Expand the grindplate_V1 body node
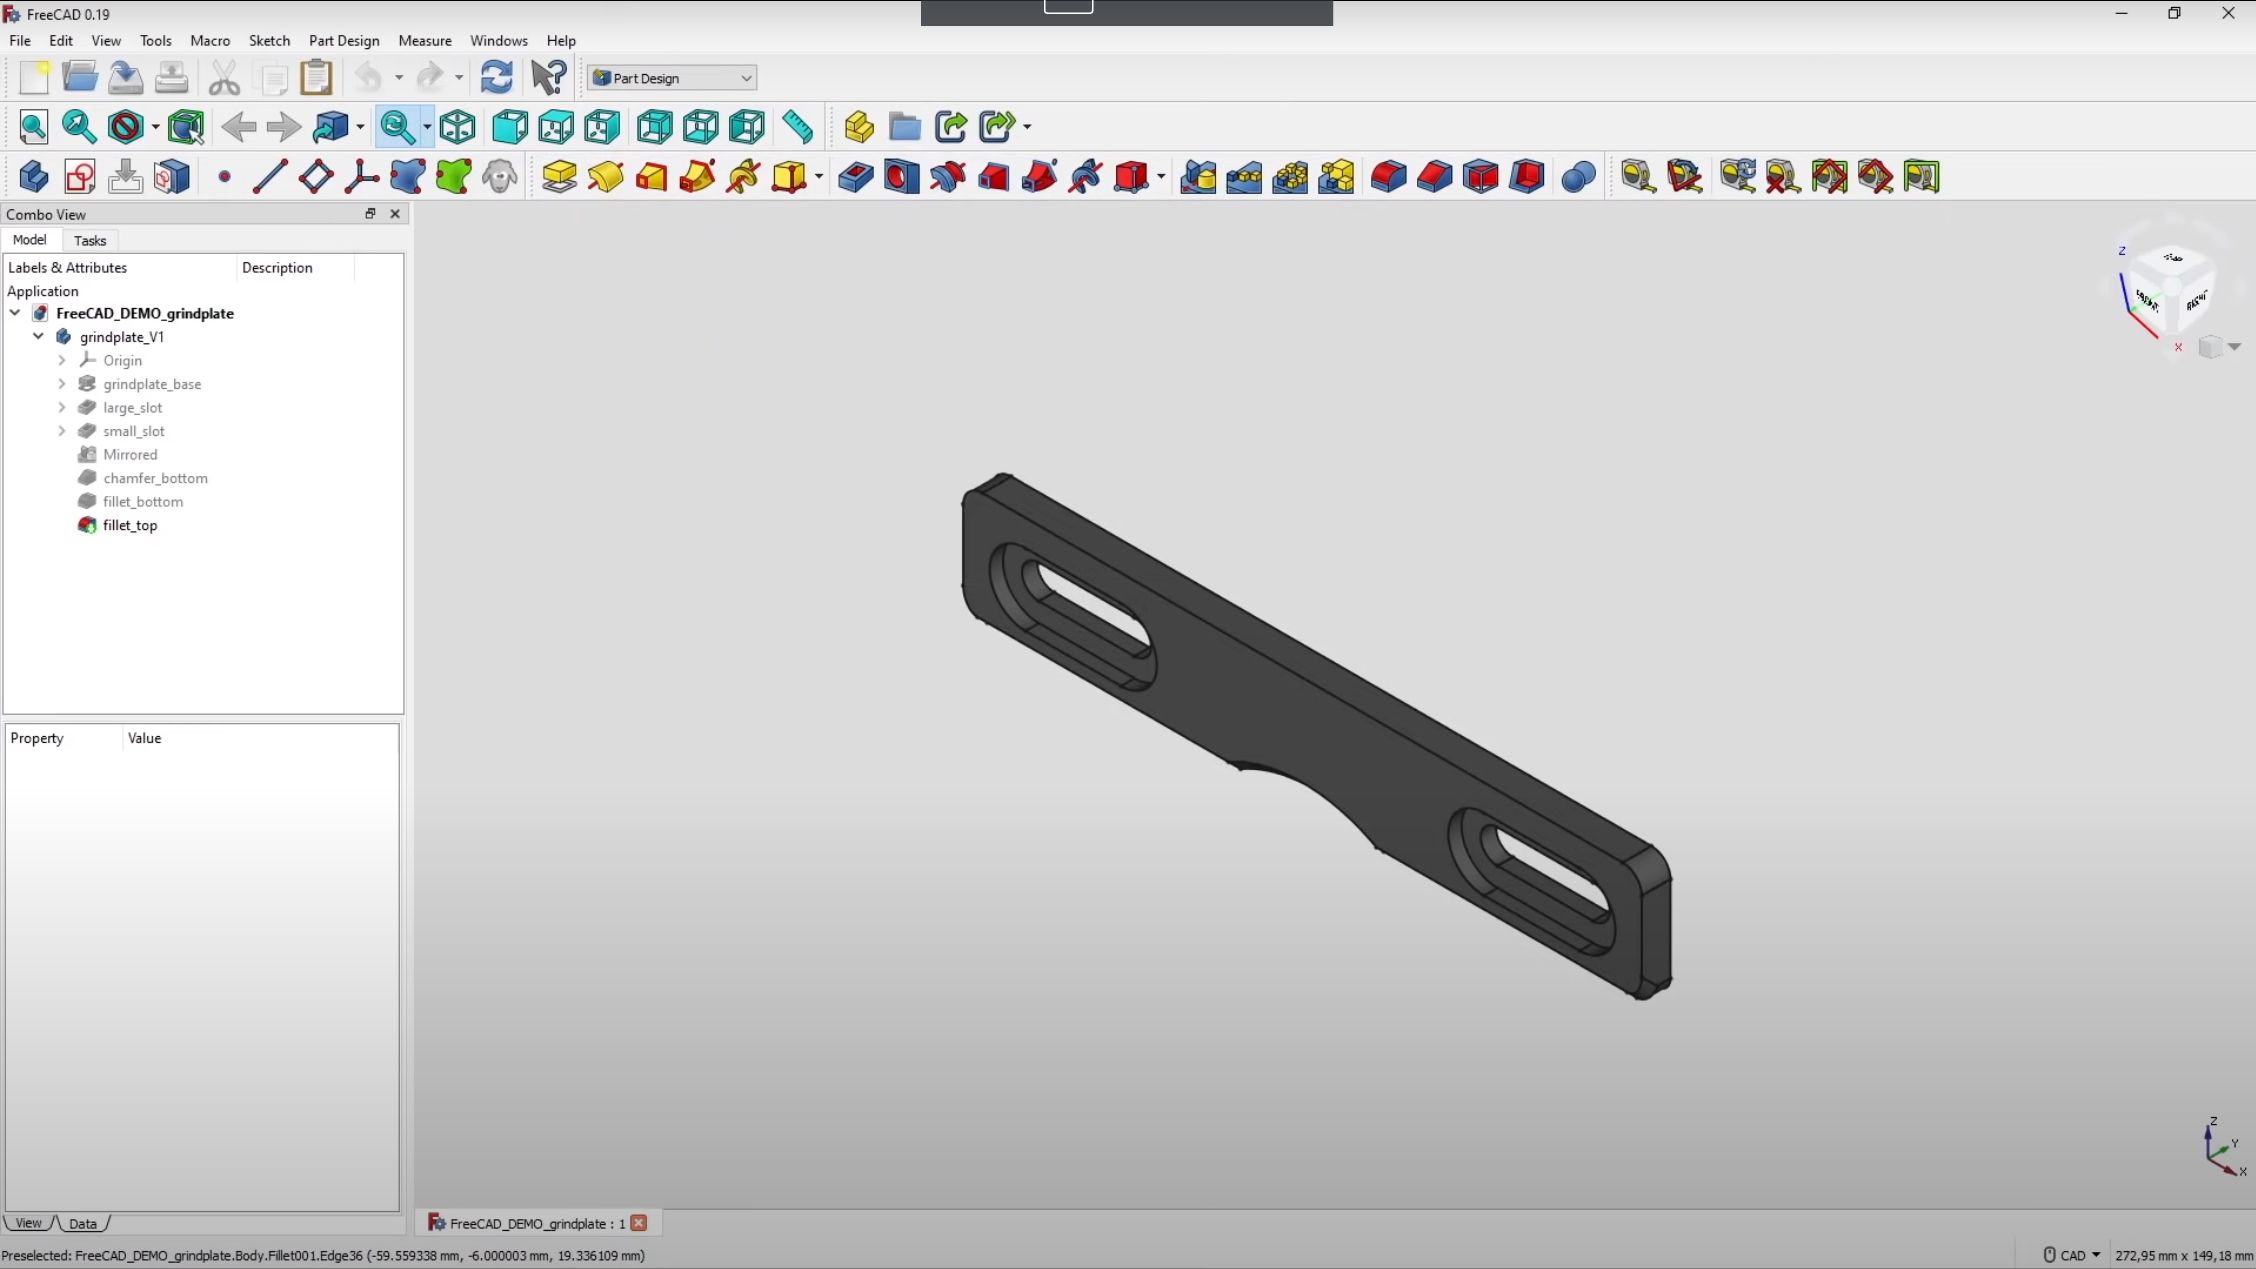 pyautogui.click(x=36, y=336)
